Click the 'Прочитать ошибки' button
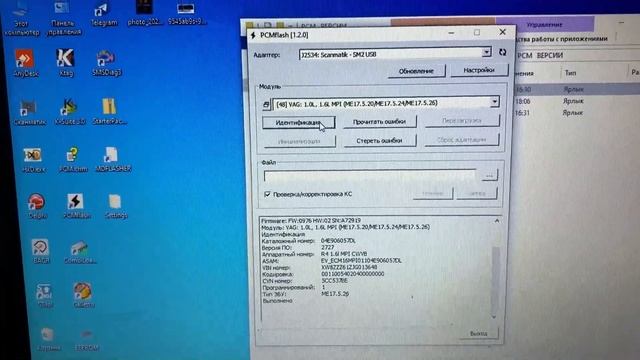Image resolution: width=640 pixels, height=360 pixels. pyautogui.click(x=380, y=122)
